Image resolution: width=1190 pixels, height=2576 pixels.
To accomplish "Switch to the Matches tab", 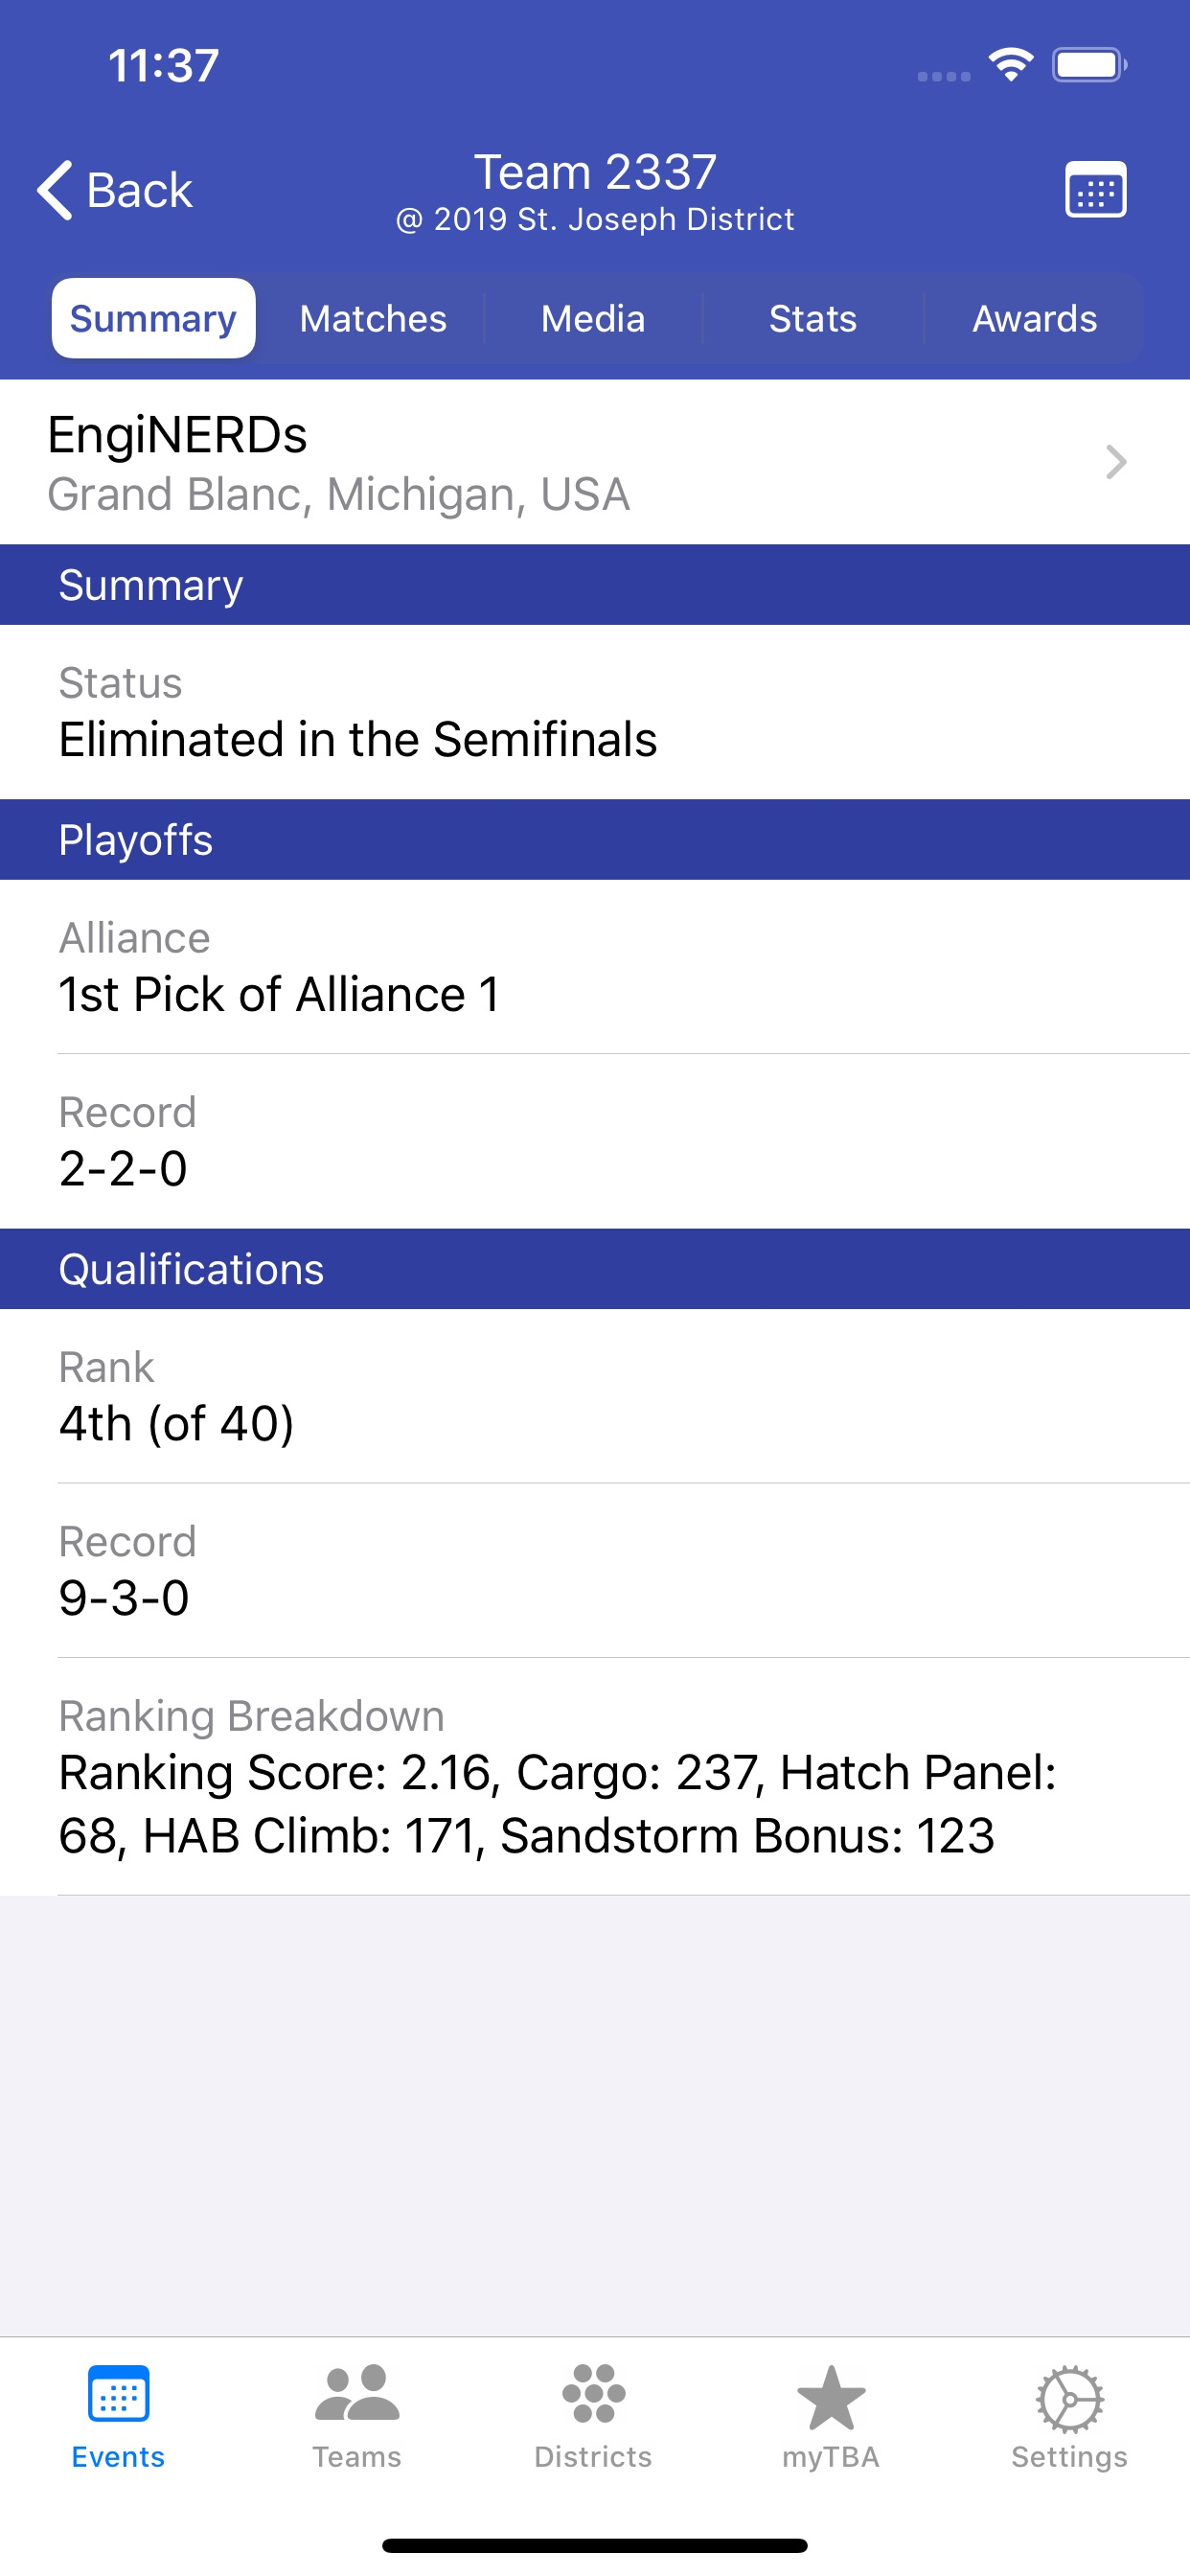I will [x=372, y=318].
